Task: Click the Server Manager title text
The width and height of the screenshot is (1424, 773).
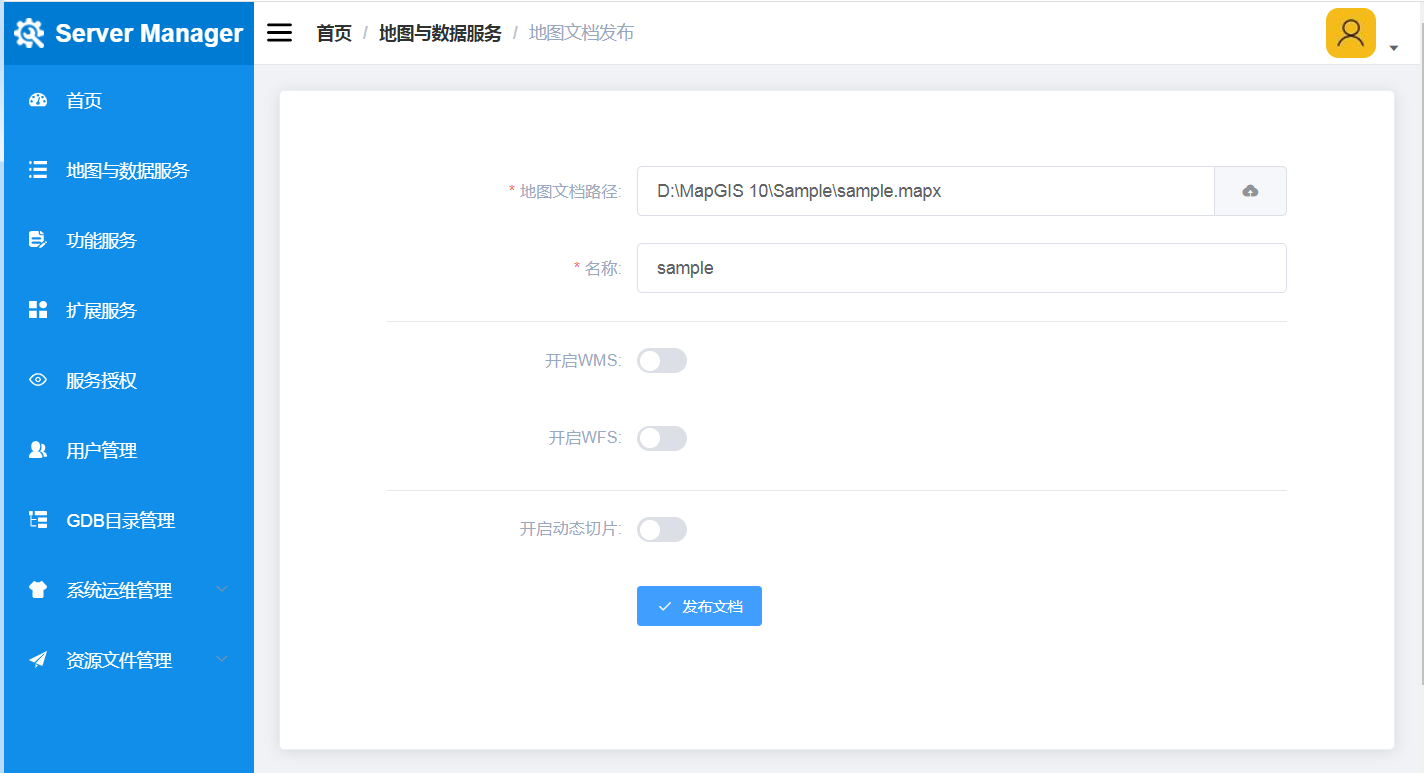Action: coord(149,33)
